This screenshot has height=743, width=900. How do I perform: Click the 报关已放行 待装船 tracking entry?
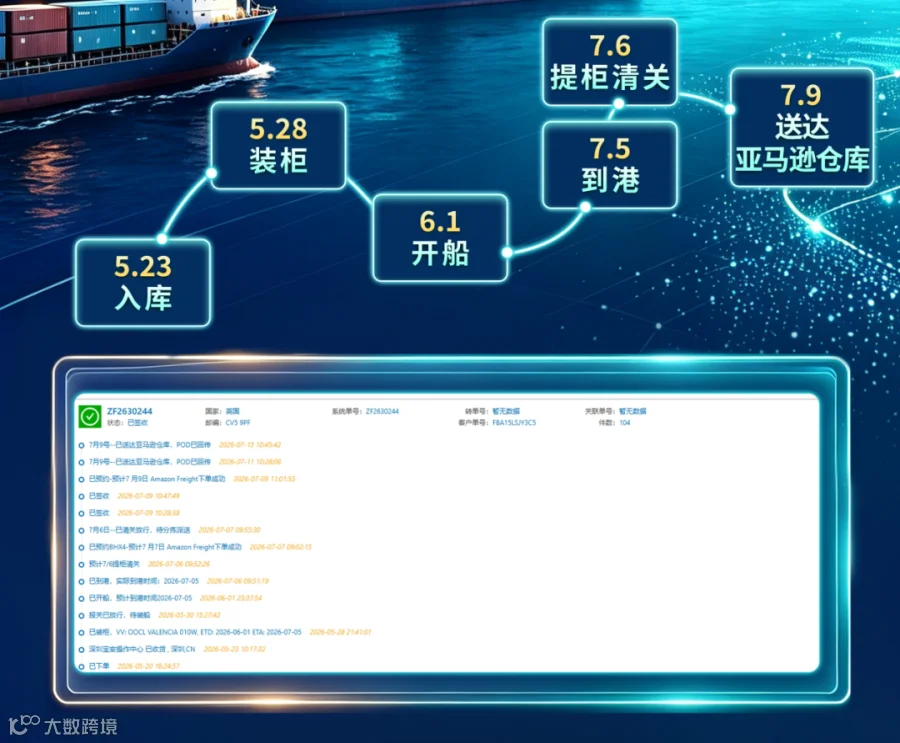(x=154, y=616)
